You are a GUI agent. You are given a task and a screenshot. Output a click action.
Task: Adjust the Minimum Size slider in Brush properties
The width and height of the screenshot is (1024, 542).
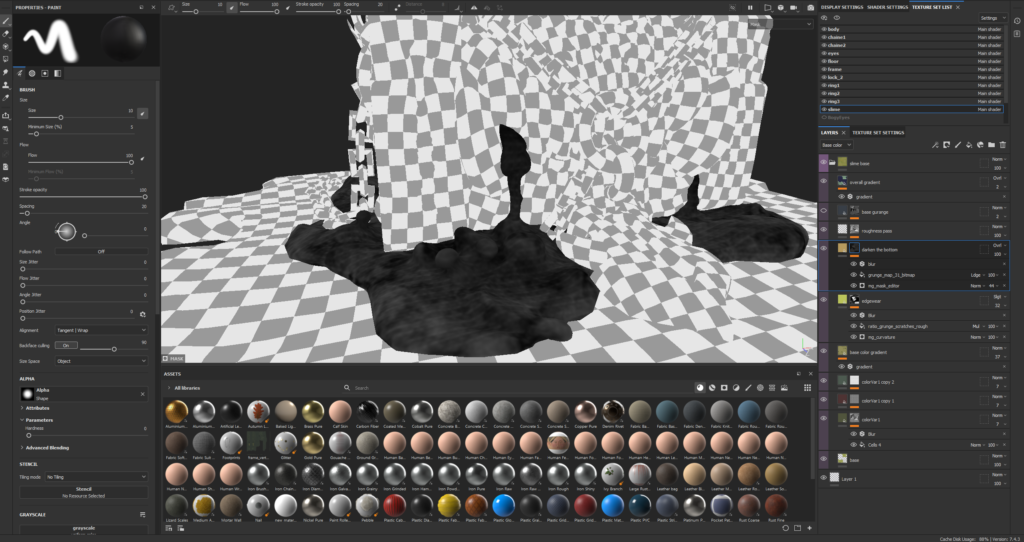click(82, 133)
